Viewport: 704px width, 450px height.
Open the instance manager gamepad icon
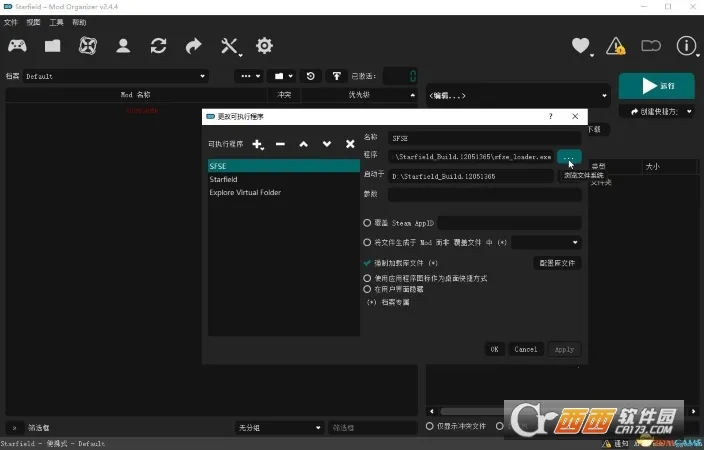(18, 46)
